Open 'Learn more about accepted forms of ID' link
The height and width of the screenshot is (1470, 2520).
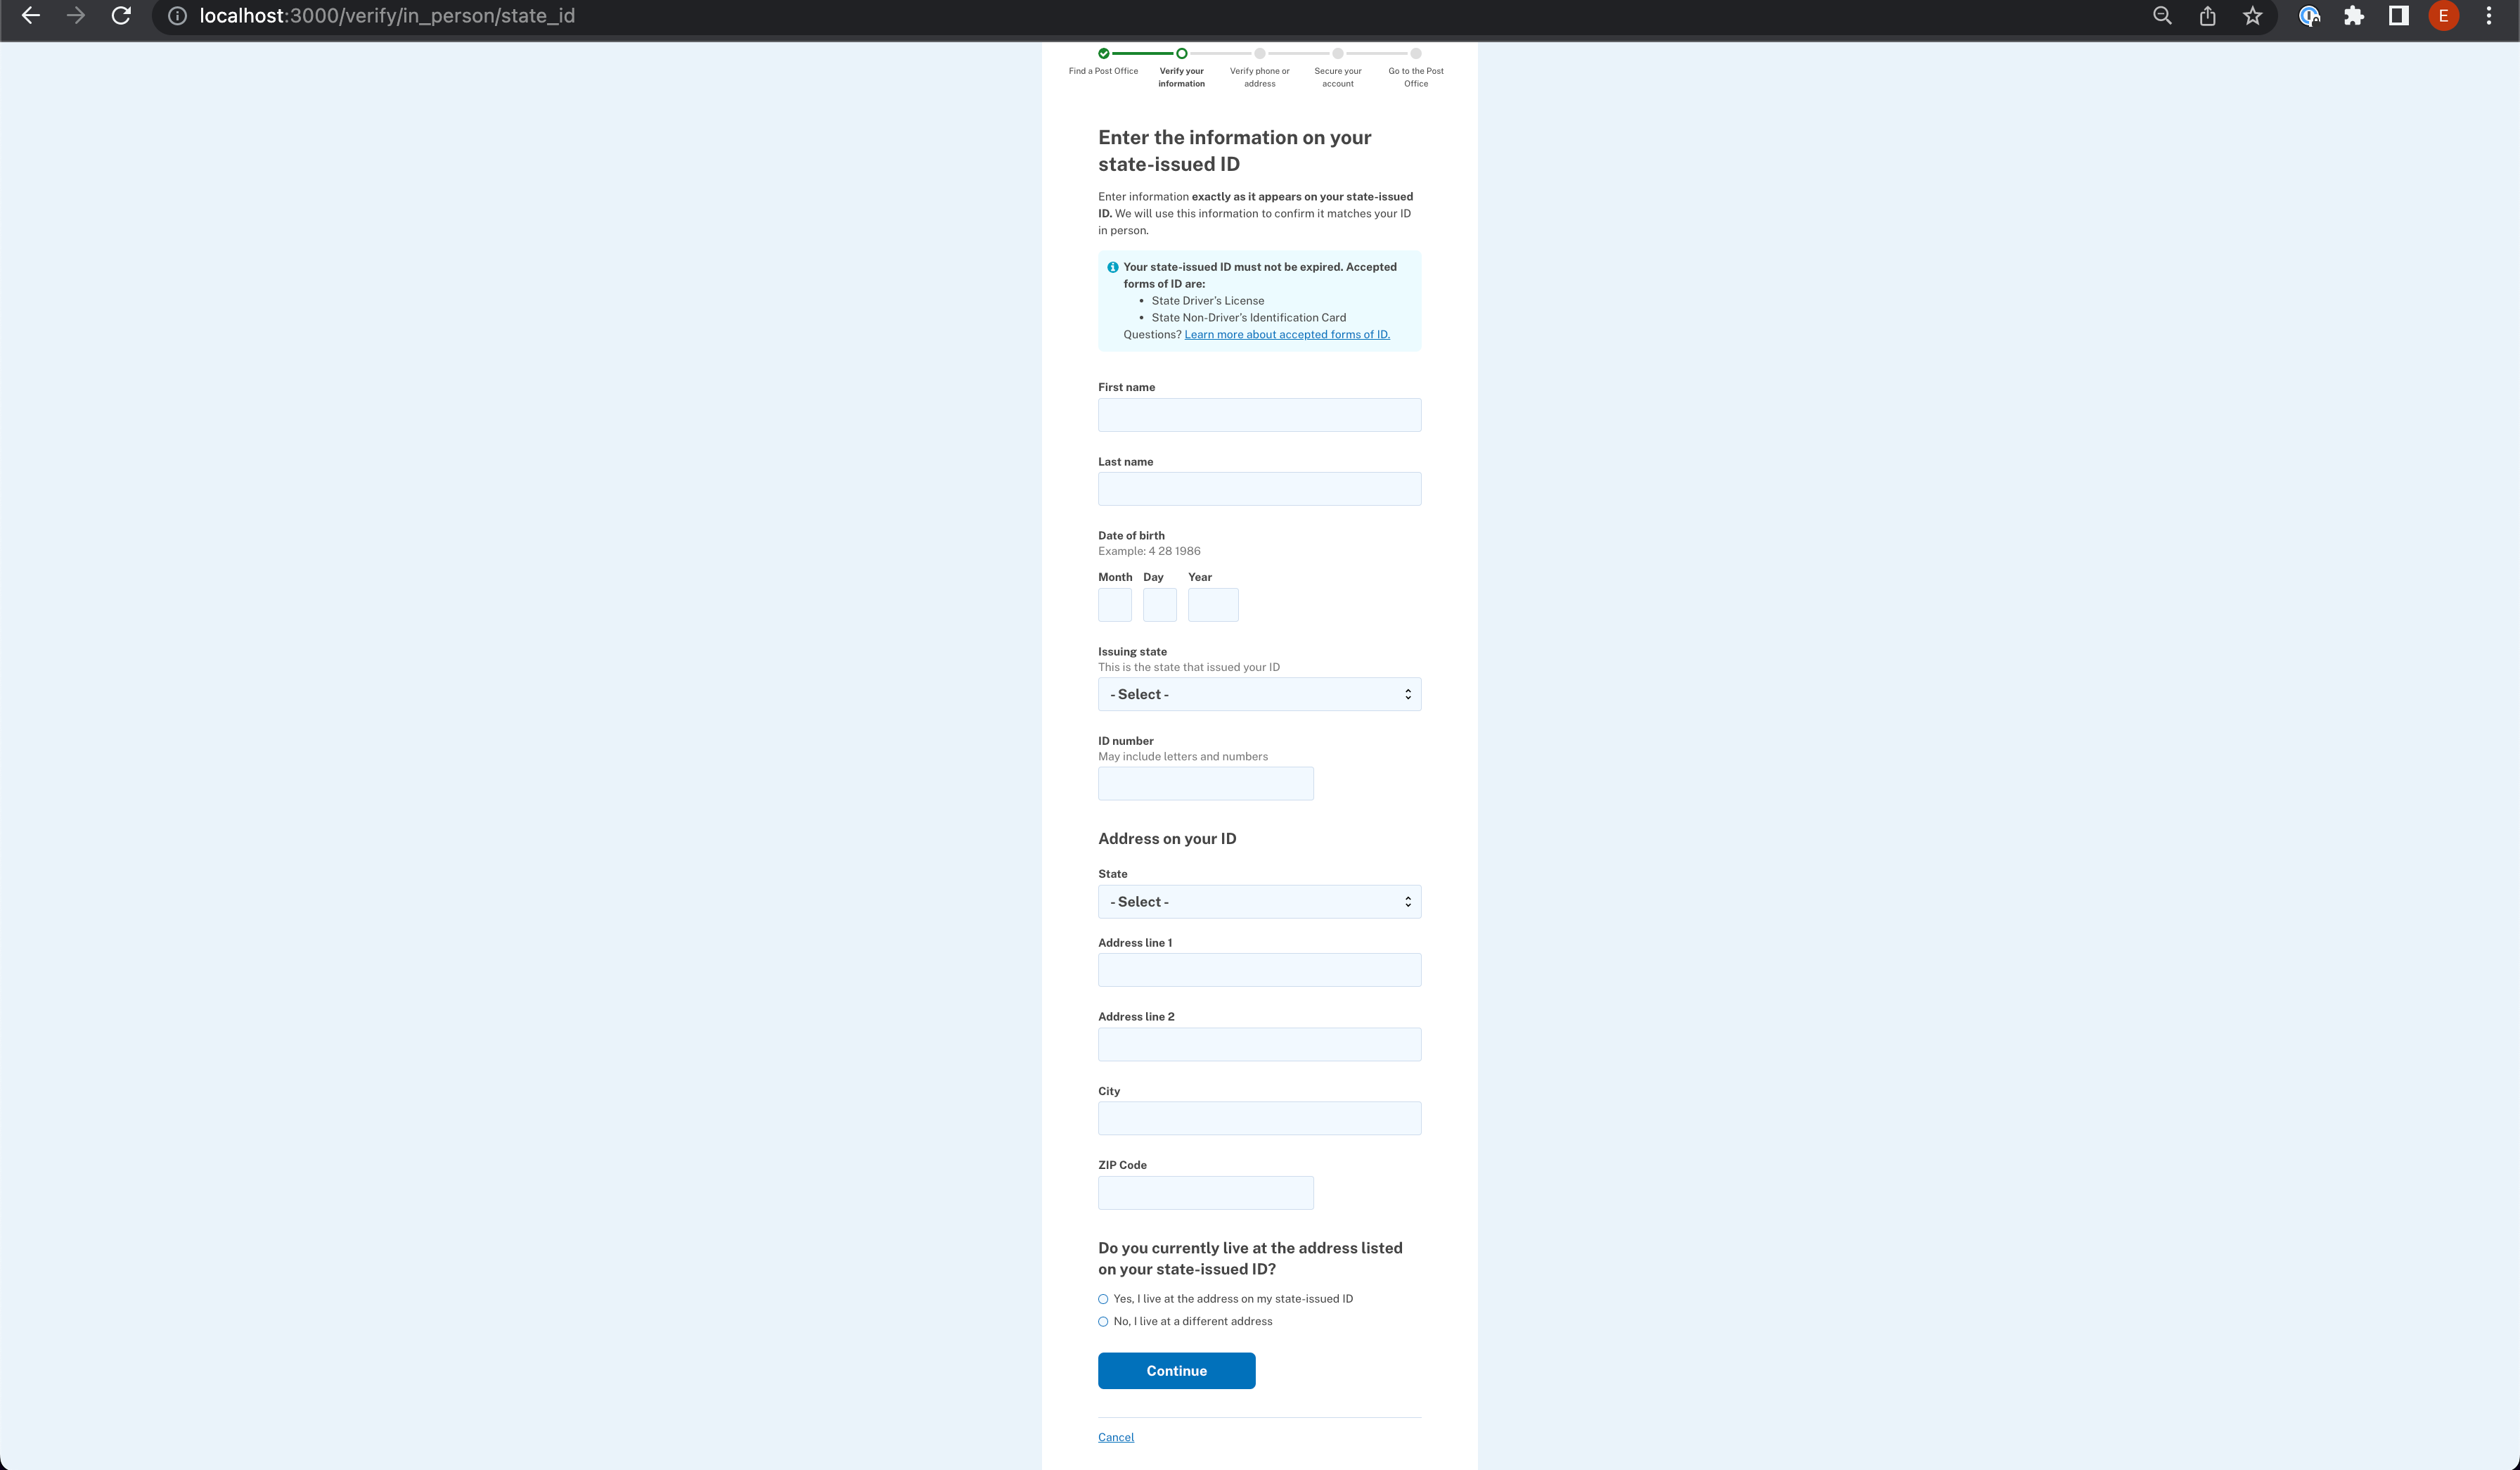click(1286, 334)
